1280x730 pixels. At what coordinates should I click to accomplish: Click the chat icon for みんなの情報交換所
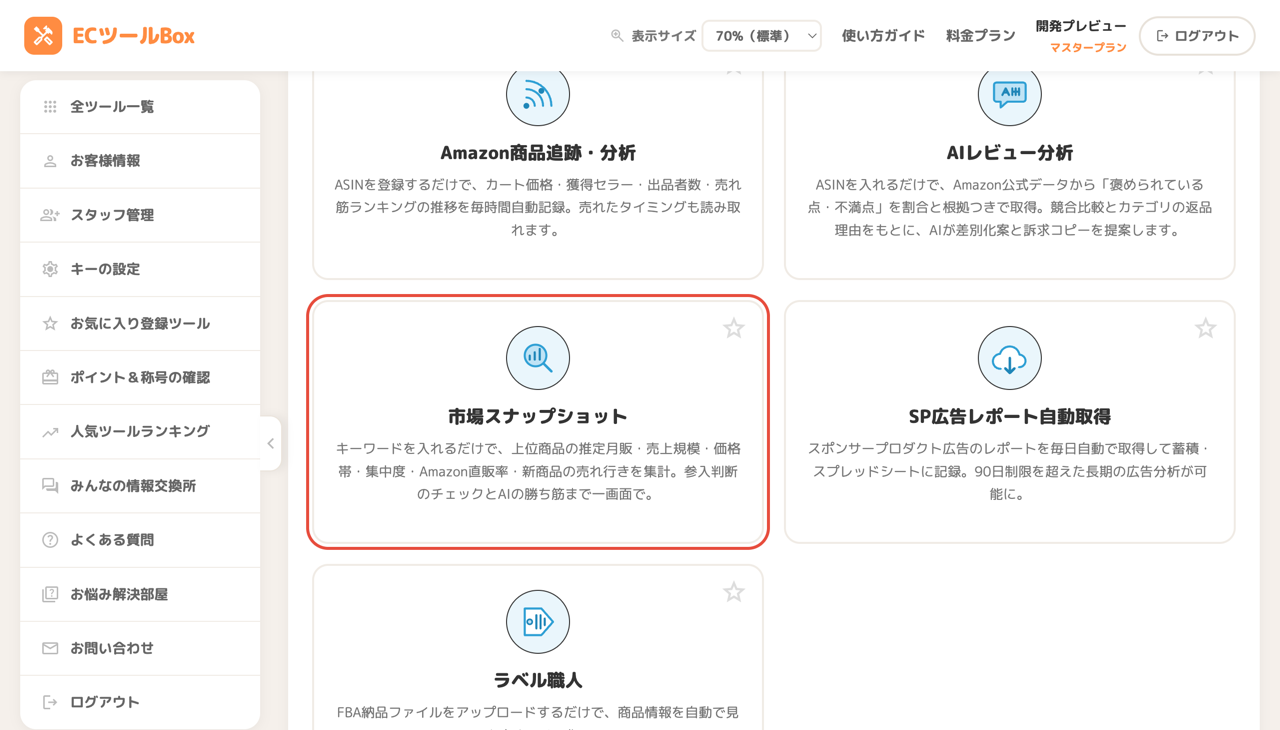[50, 486]
